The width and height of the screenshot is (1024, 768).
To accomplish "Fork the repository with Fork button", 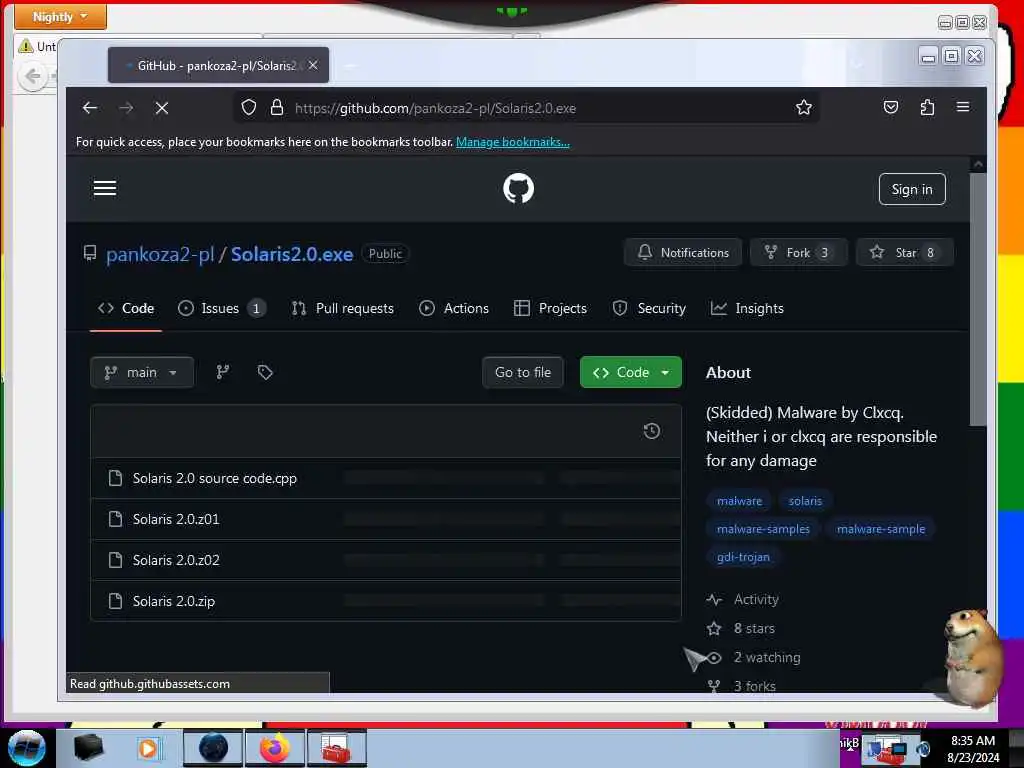I will (x=799, y=253).
